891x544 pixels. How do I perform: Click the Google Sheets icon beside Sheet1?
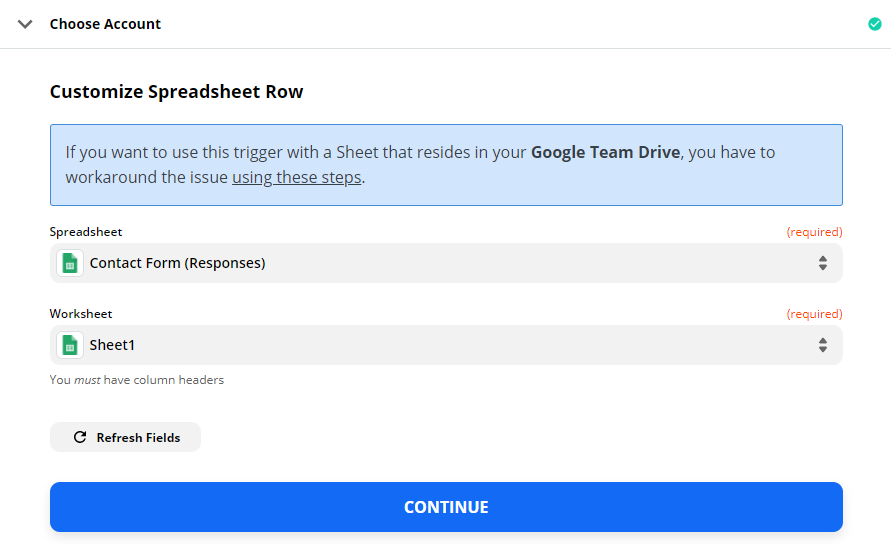[70, 345]
